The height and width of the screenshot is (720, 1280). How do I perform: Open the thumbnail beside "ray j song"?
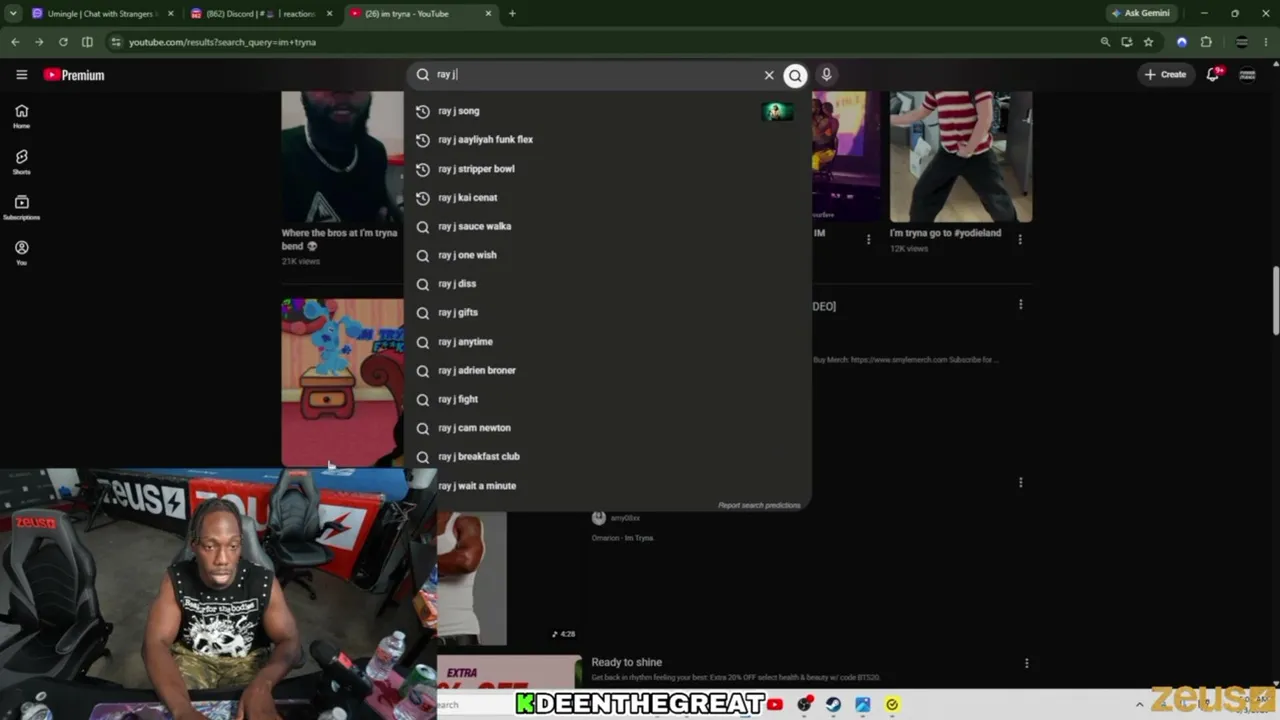coord(777,111)
